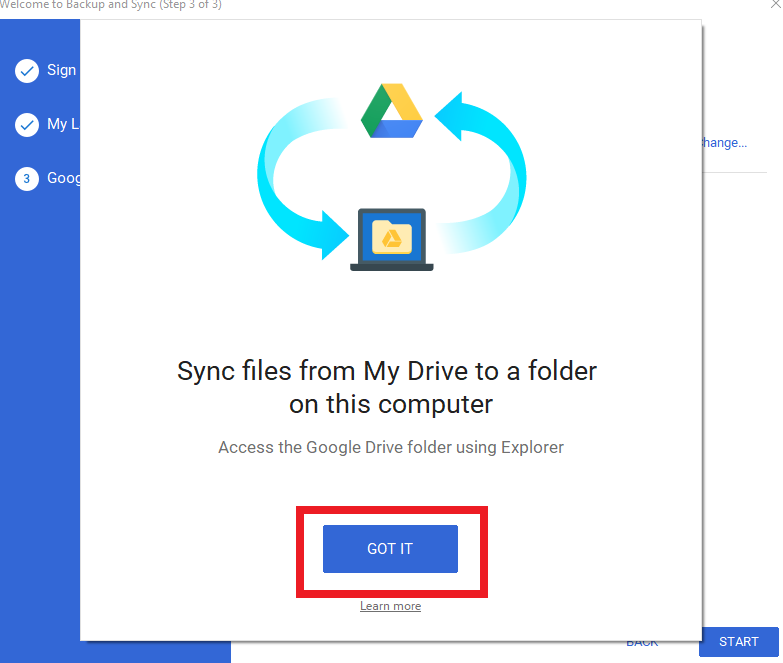Image resolution: width=783 pixels, height=663 pixels.
Task: Click the laptop with Drive folder illustration
Action: click(392, 240)
